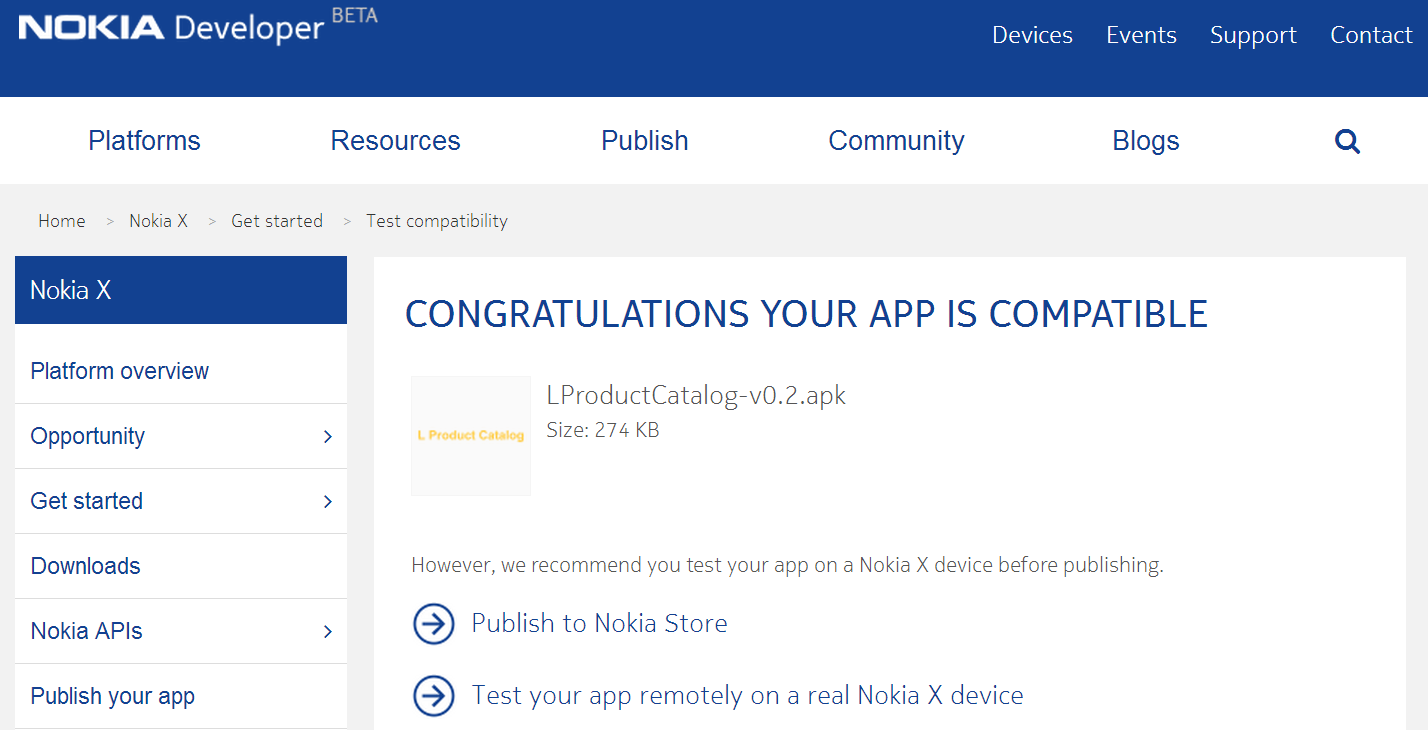This screenshot has width=1428, height=730.
Task: Open the Publish navigation menu
Action: (x=644, y=141)
